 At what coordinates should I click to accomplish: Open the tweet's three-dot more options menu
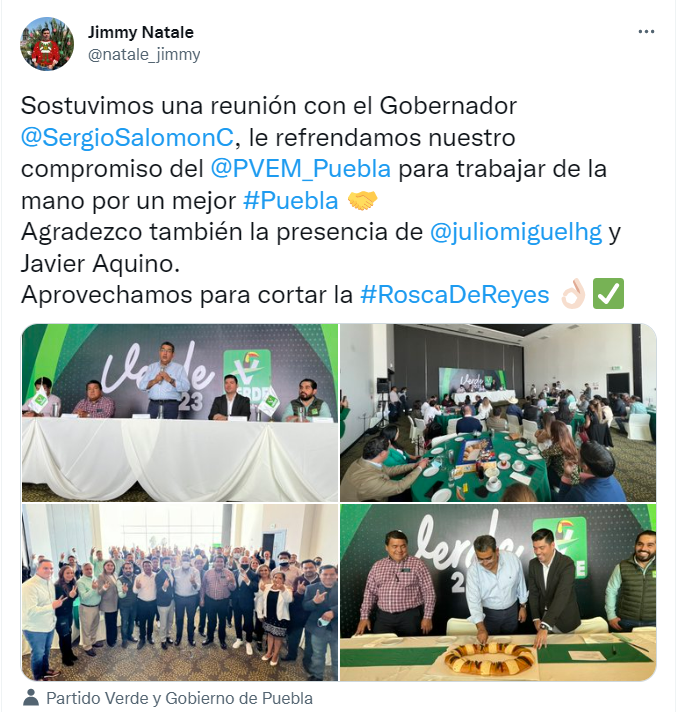(646, 32)
